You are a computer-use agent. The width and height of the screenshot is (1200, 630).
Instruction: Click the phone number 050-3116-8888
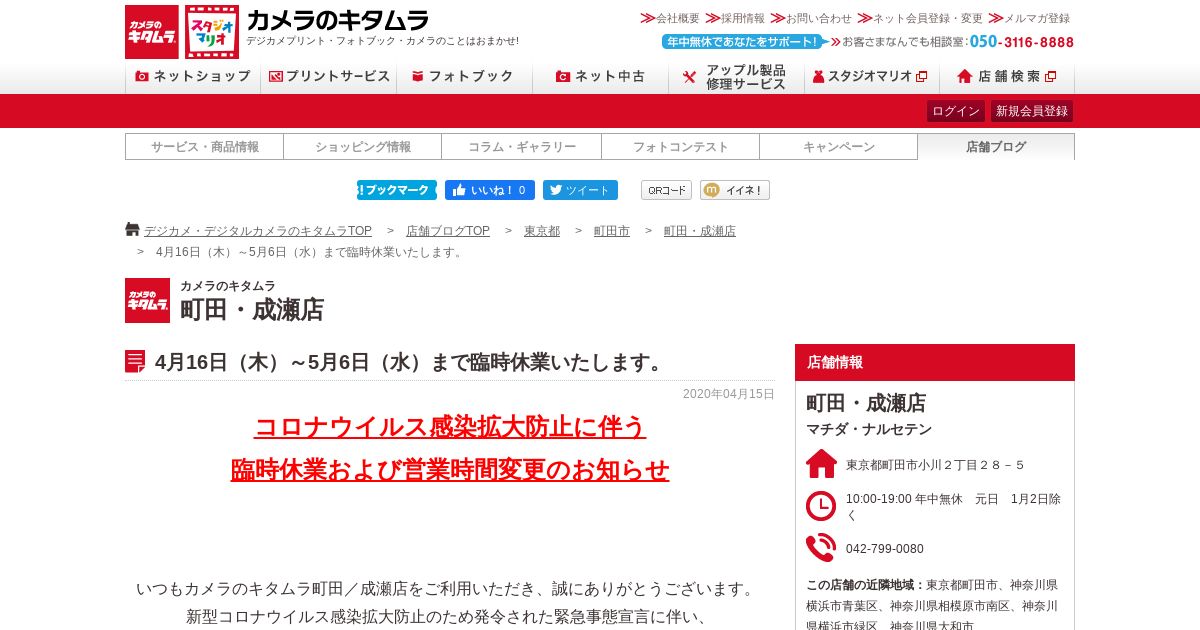(x=1022, y=42)
